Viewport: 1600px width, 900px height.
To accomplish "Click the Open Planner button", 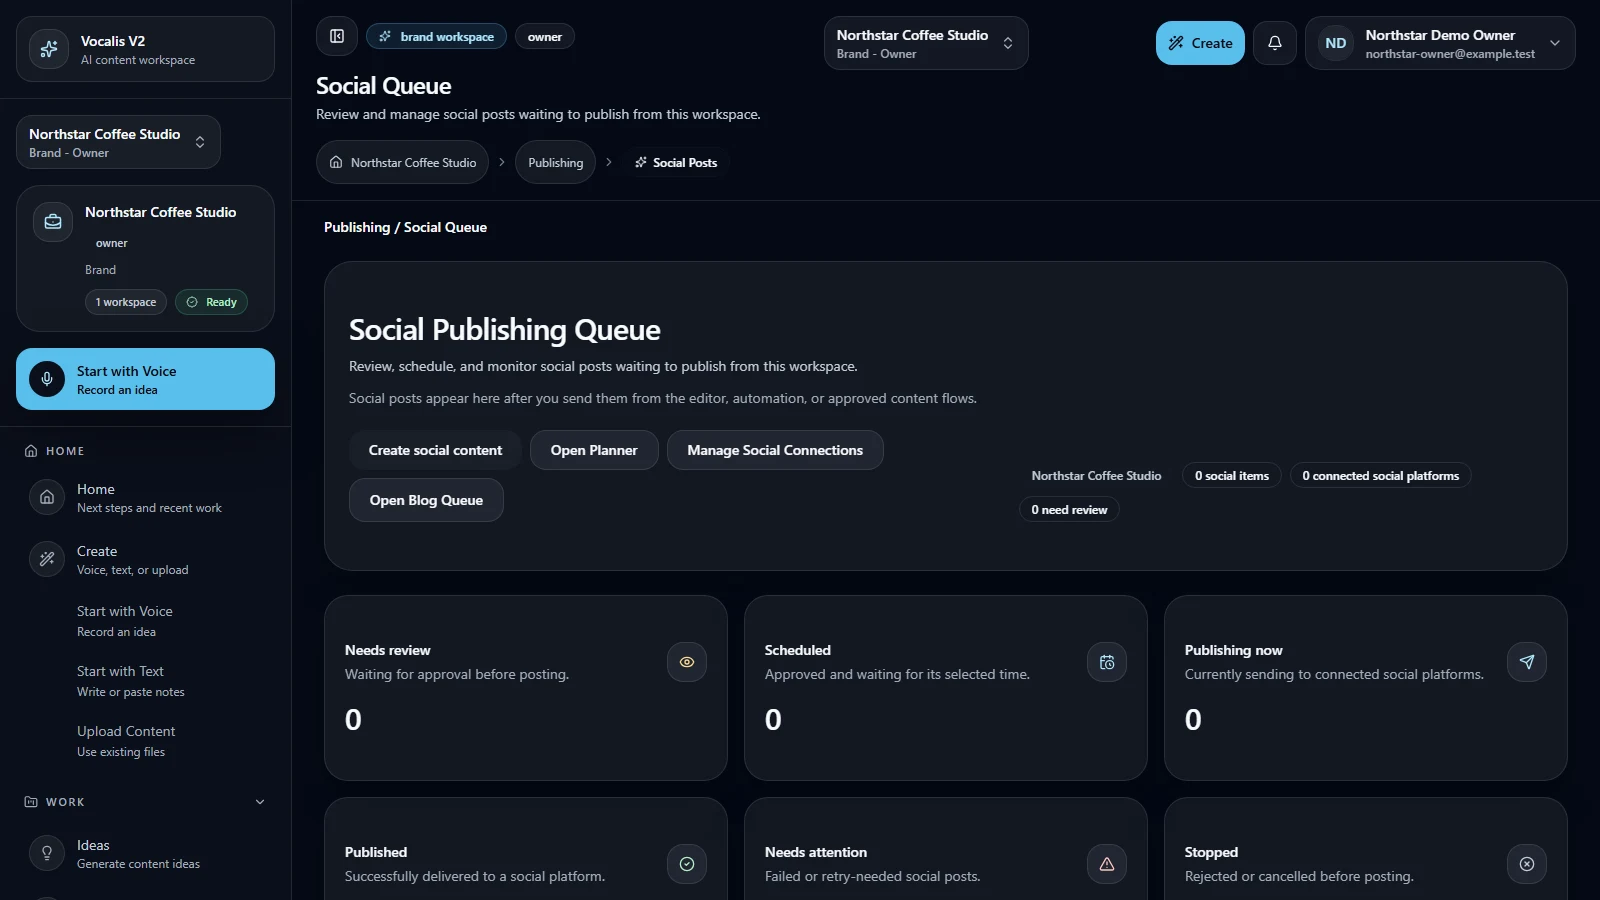I will [594, 450].
